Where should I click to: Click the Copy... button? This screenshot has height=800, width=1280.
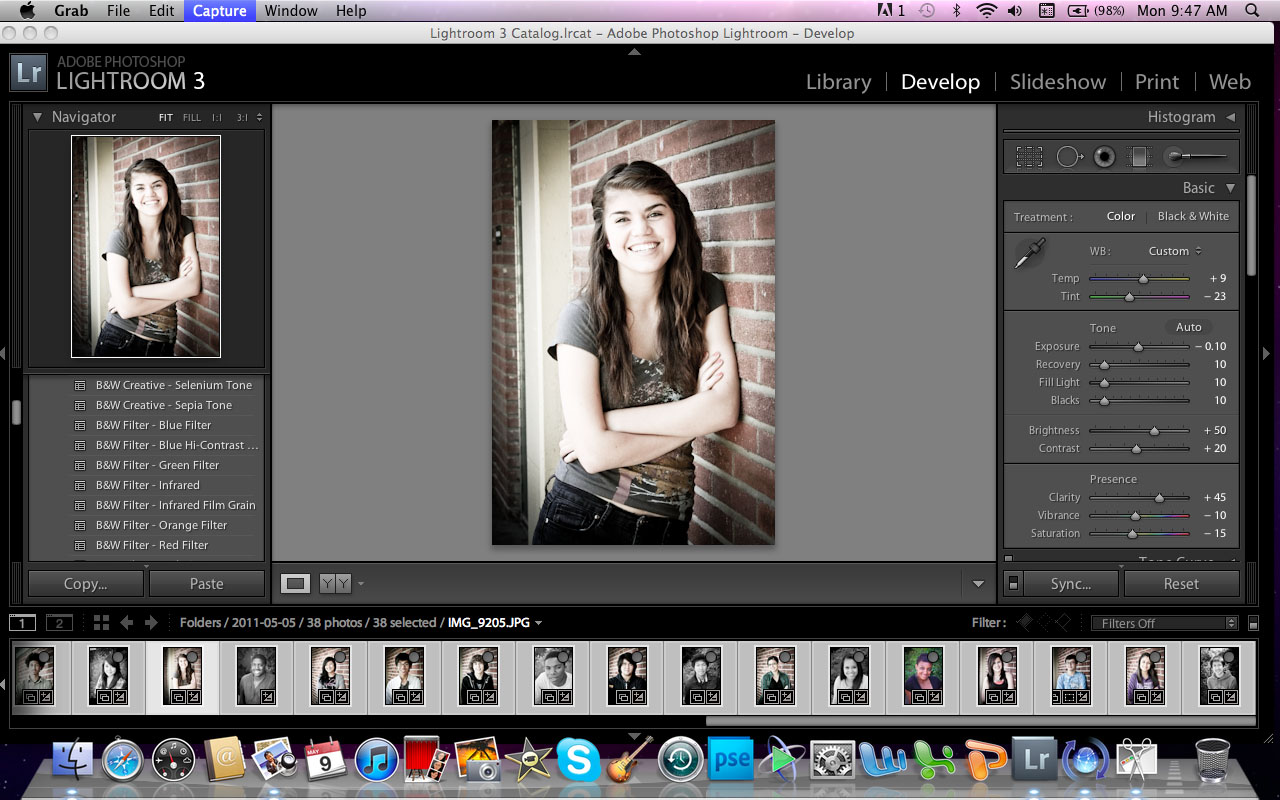(86, 584)
